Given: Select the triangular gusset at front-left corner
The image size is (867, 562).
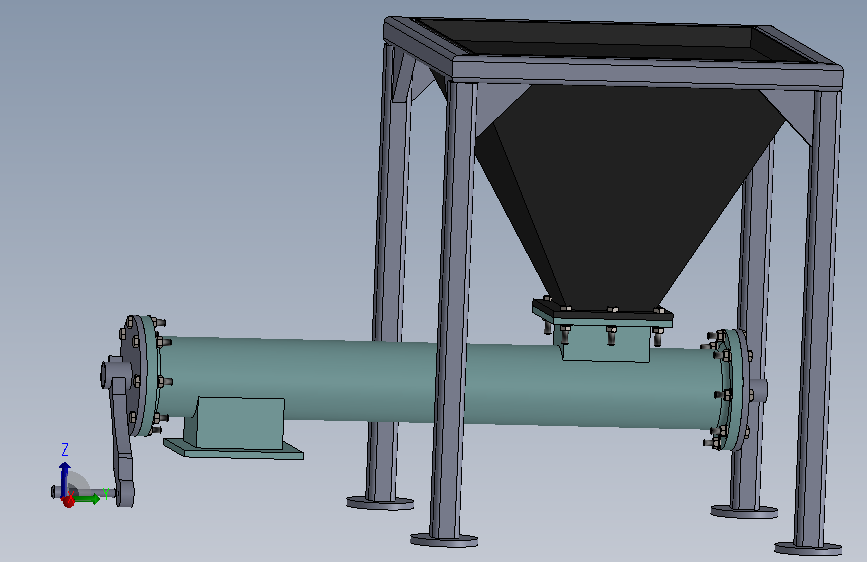Looking at the screenshot, I should (500, 108).
